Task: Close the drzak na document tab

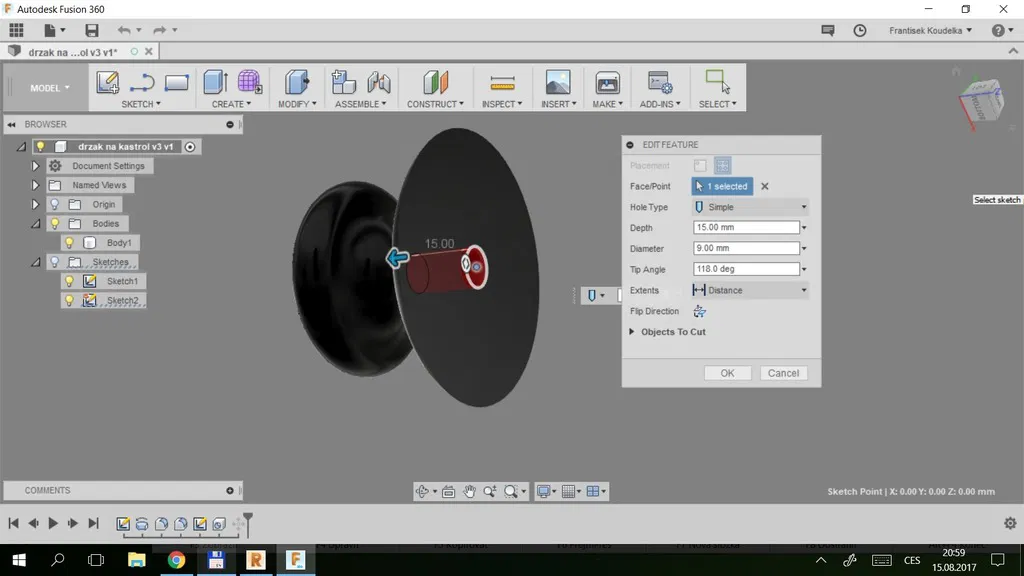Action: click(149, 52)
